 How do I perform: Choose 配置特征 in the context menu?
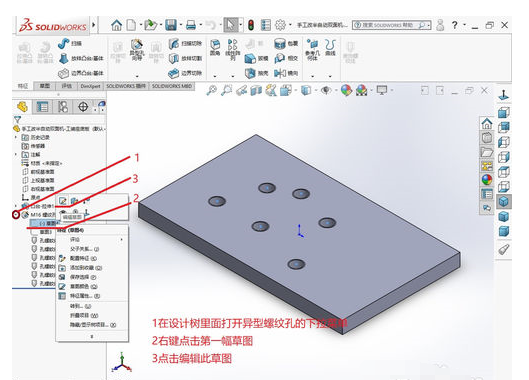tap(92, 259)
